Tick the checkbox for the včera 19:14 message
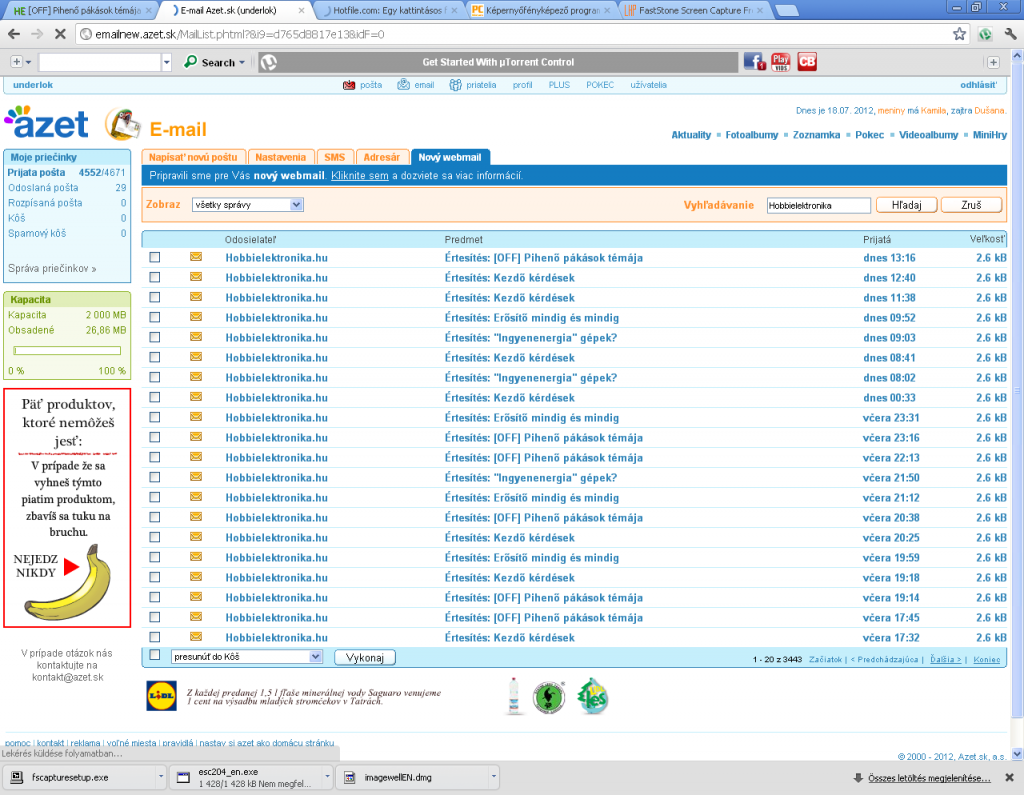Screen dimensions: 1024x795 tap(155, 597)
